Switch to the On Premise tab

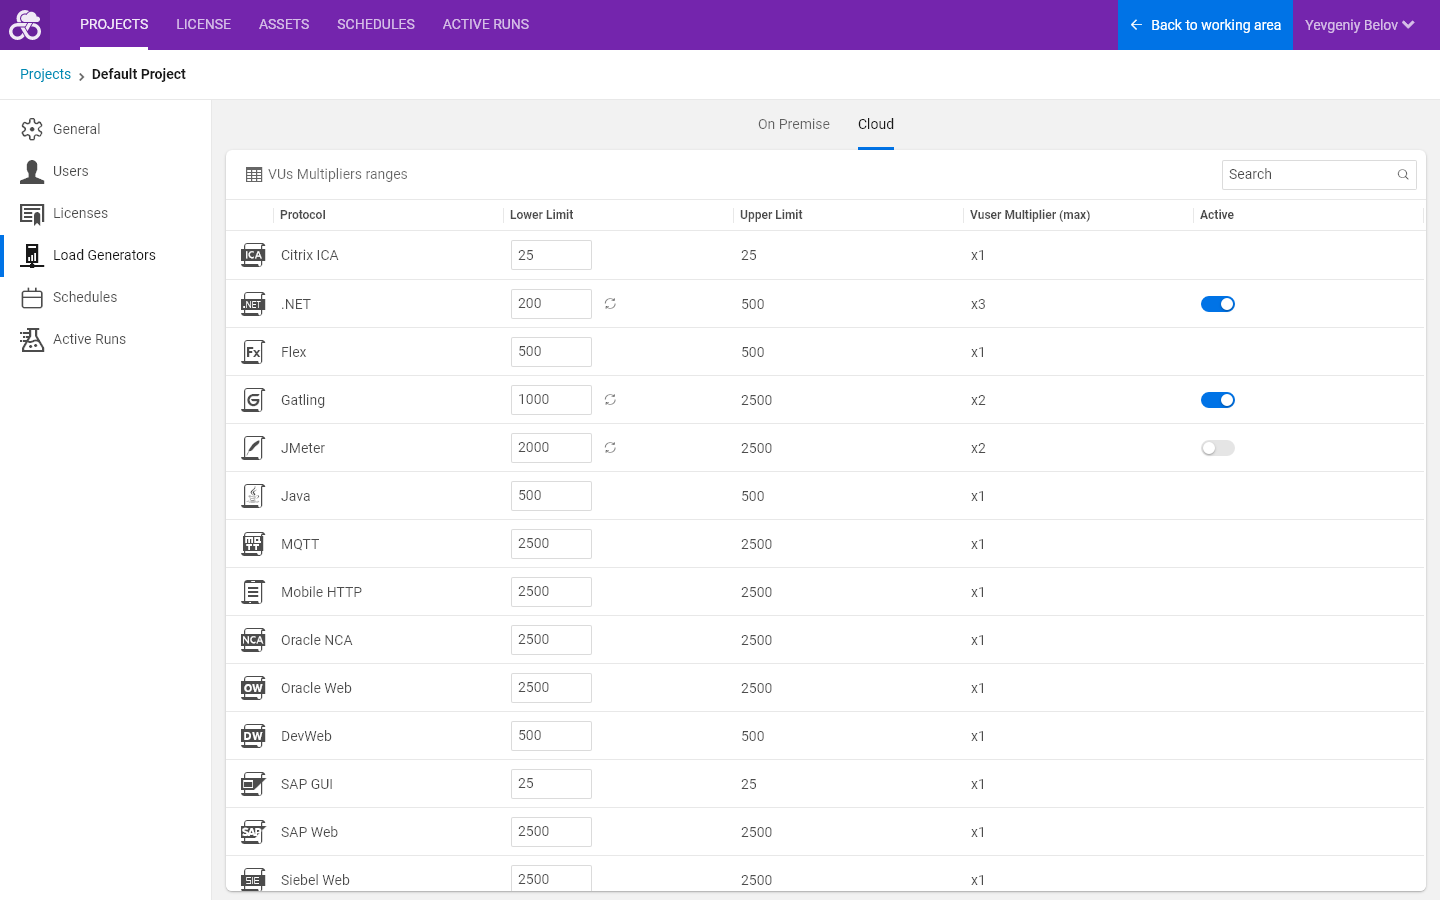794,124
